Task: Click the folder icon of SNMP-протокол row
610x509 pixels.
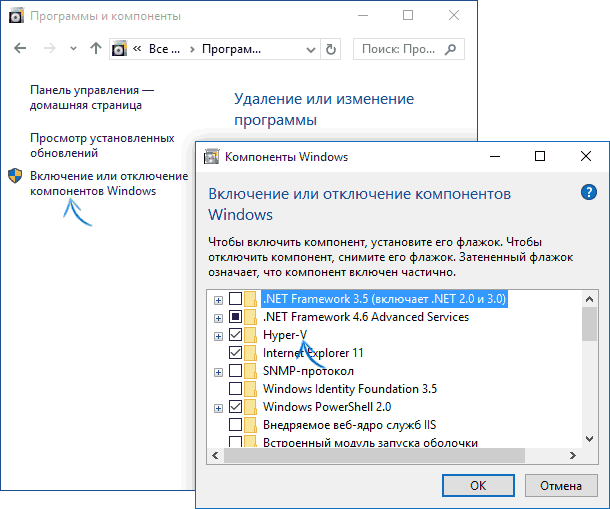Action: click(251, 371)
